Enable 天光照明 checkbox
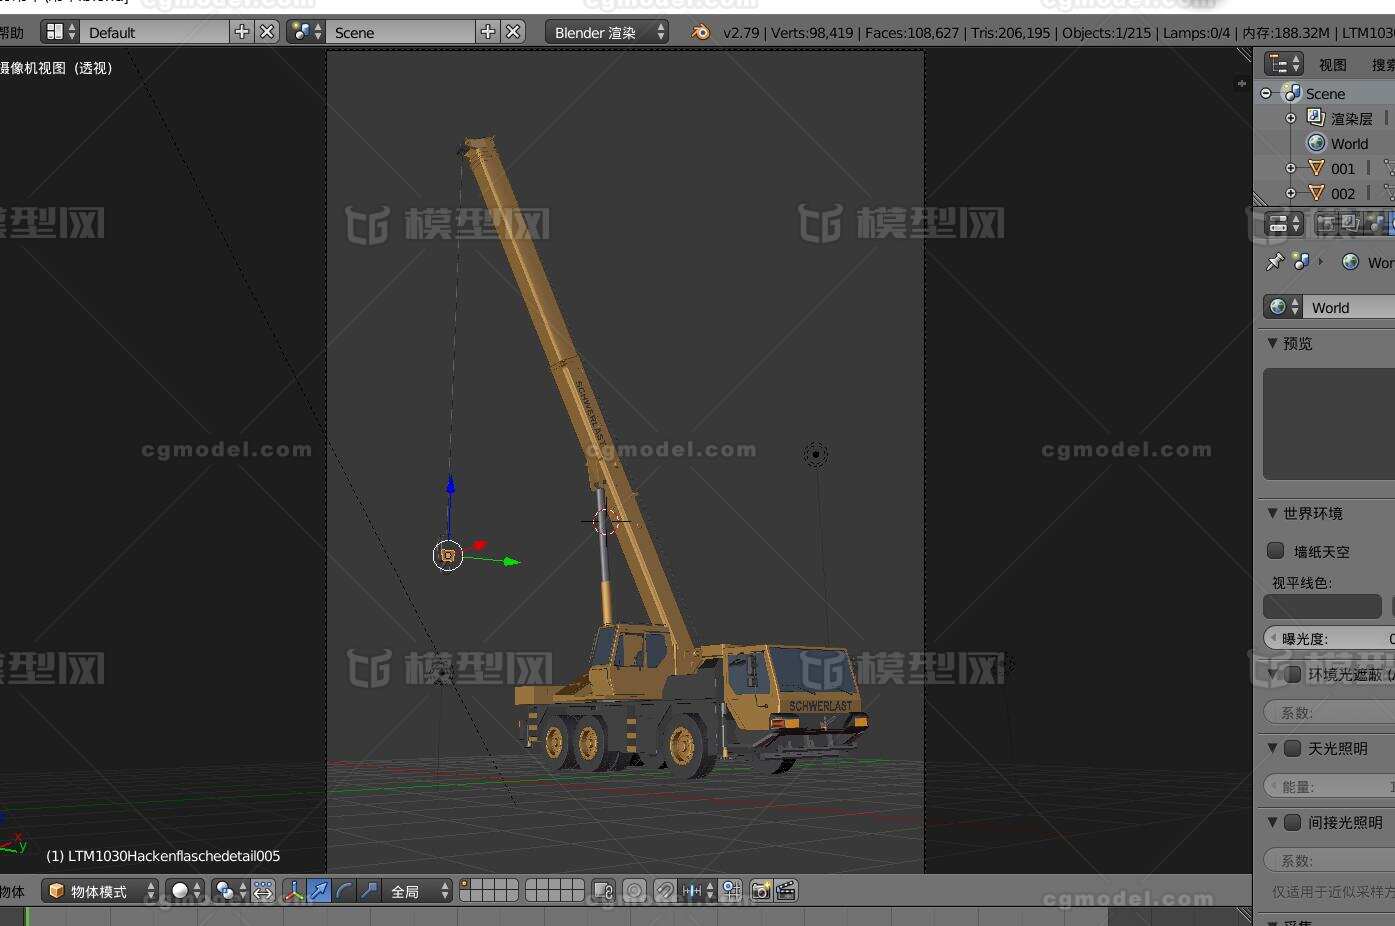The image size is (1395, 926). tap(1293, 748)
